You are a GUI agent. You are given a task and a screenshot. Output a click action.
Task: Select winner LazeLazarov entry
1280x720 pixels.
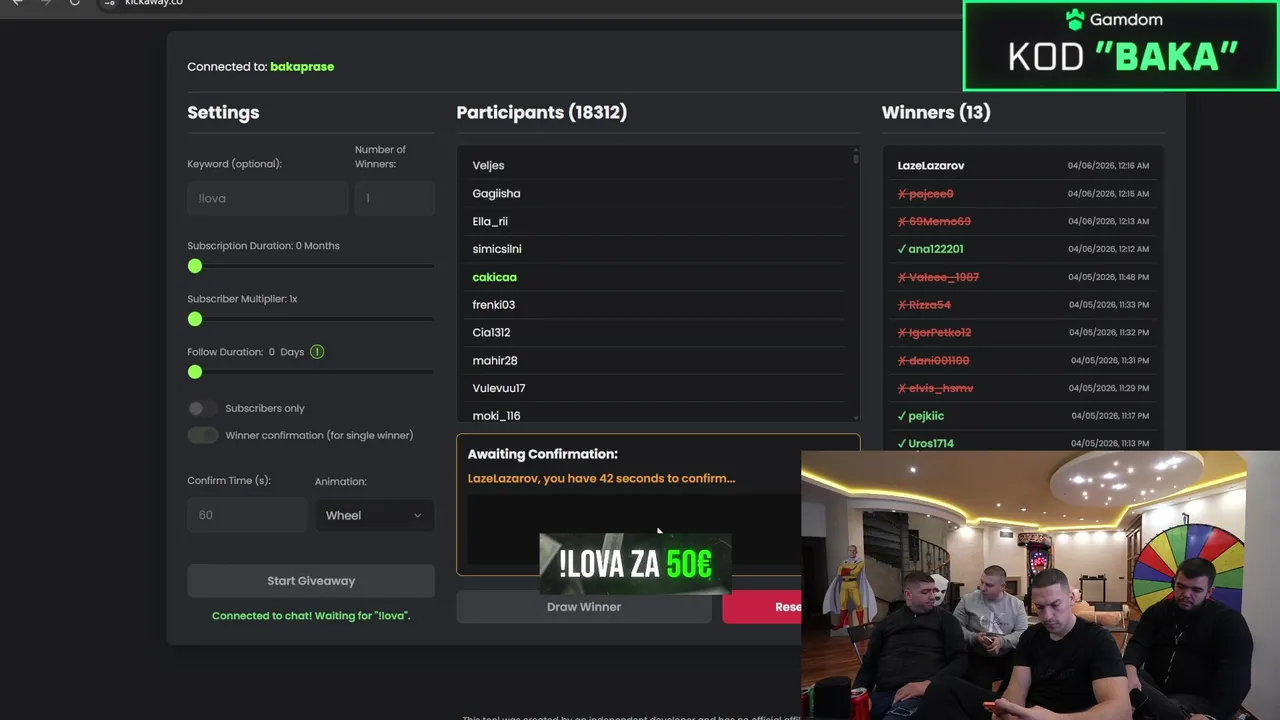tap(1023, 165)
